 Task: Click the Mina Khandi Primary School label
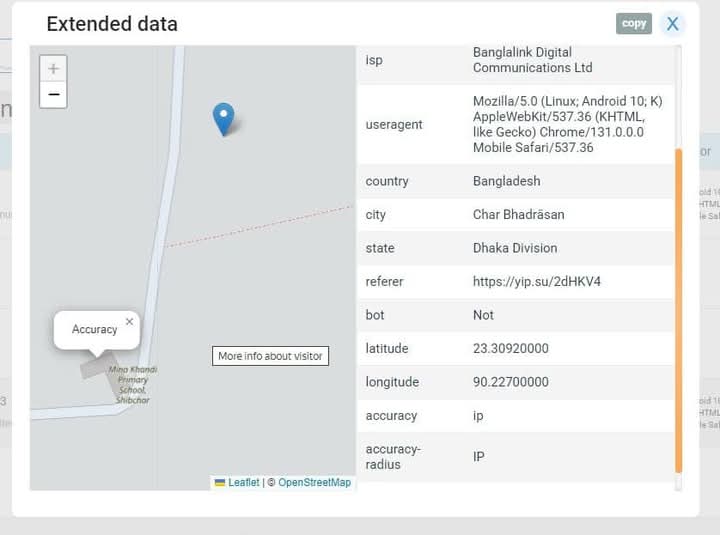click(x=133, y=384)
